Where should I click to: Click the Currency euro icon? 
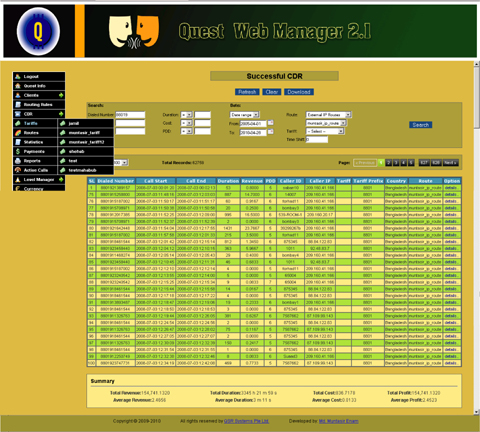[18, 189]
